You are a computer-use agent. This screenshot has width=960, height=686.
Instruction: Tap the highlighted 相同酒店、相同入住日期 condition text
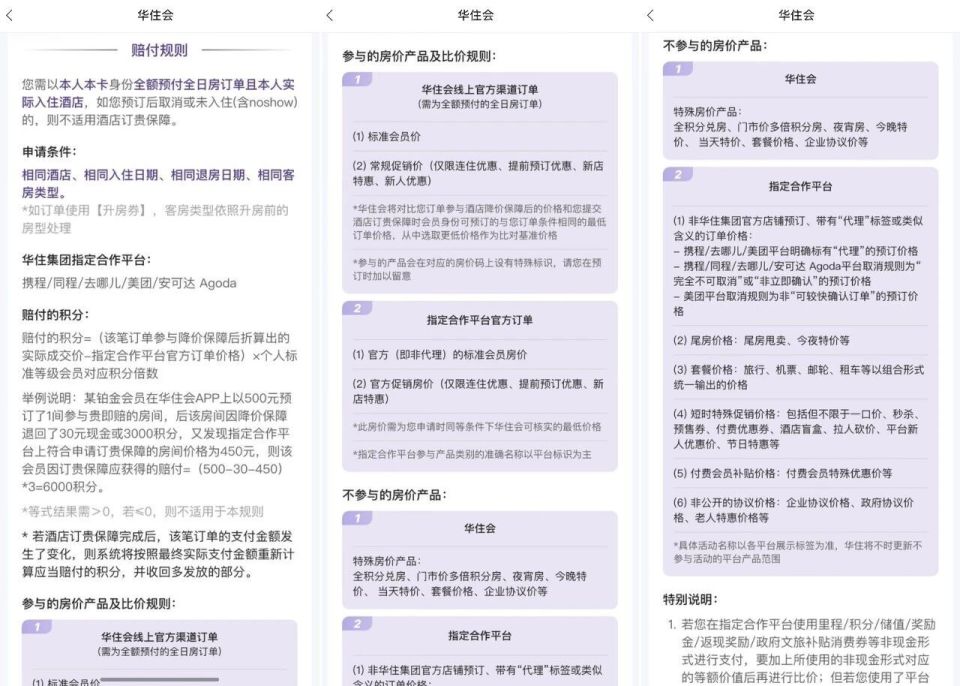pos(159,184)
